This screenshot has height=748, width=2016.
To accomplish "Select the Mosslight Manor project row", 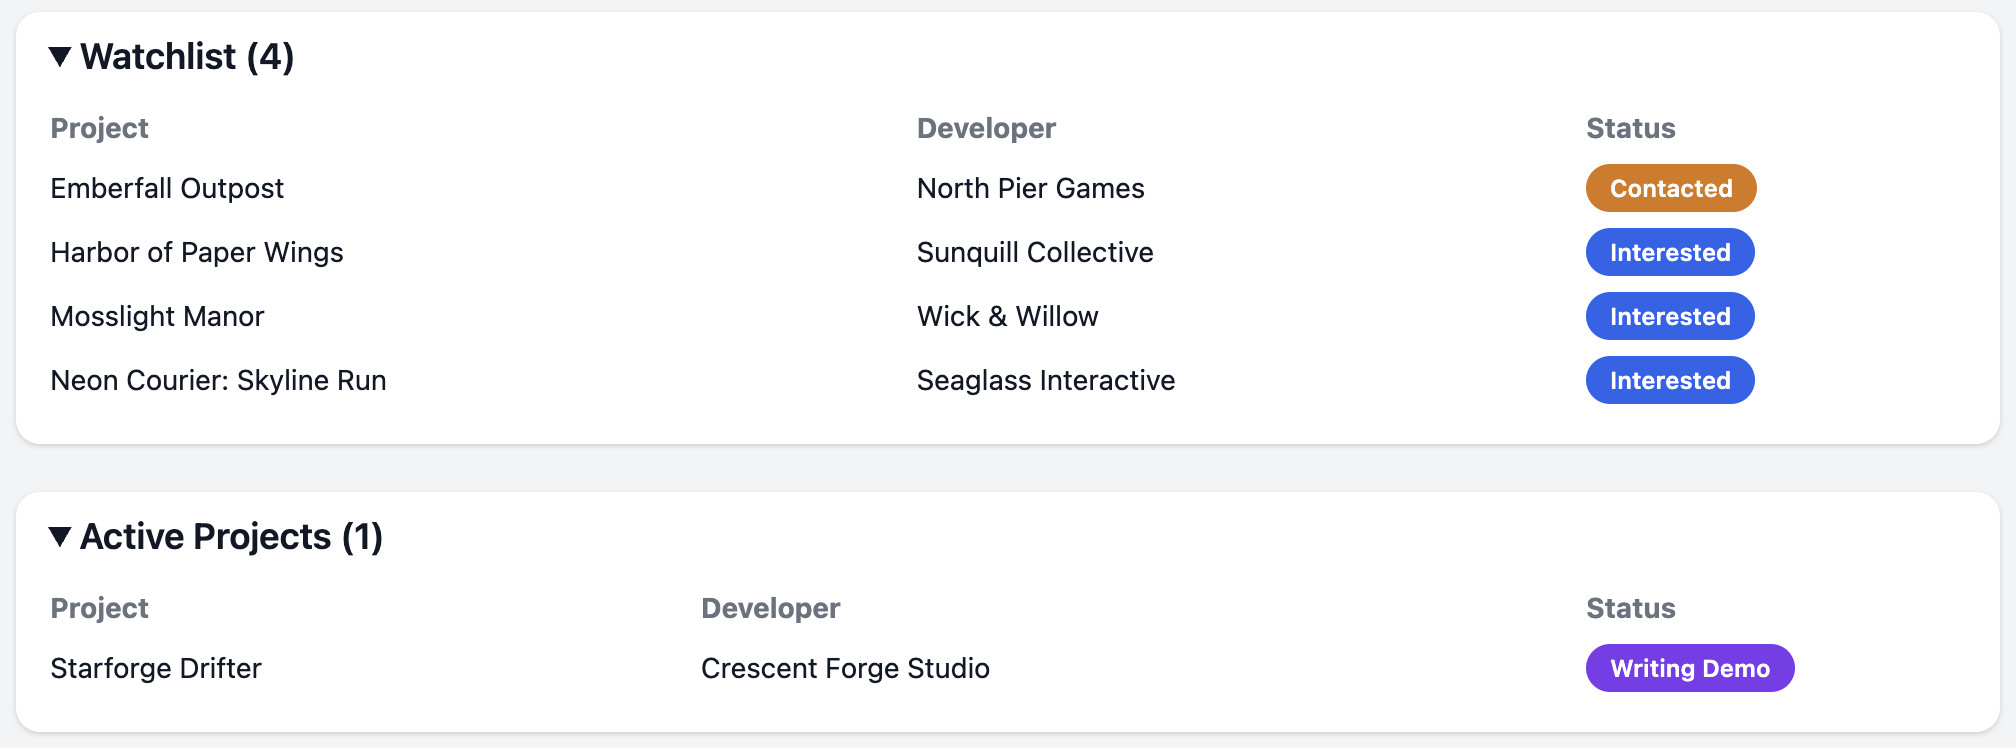I will coord(157,316).
